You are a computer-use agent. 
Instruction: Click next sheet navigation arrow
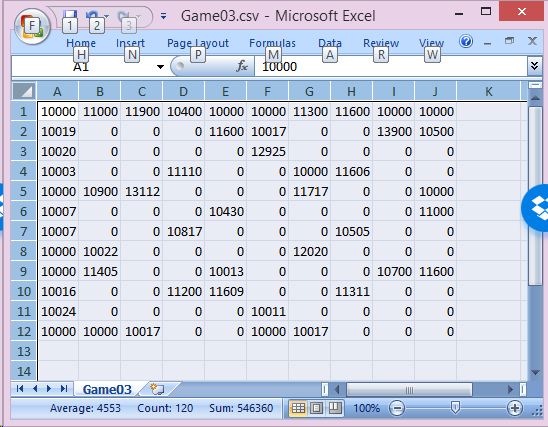click(x=49, y=389)
